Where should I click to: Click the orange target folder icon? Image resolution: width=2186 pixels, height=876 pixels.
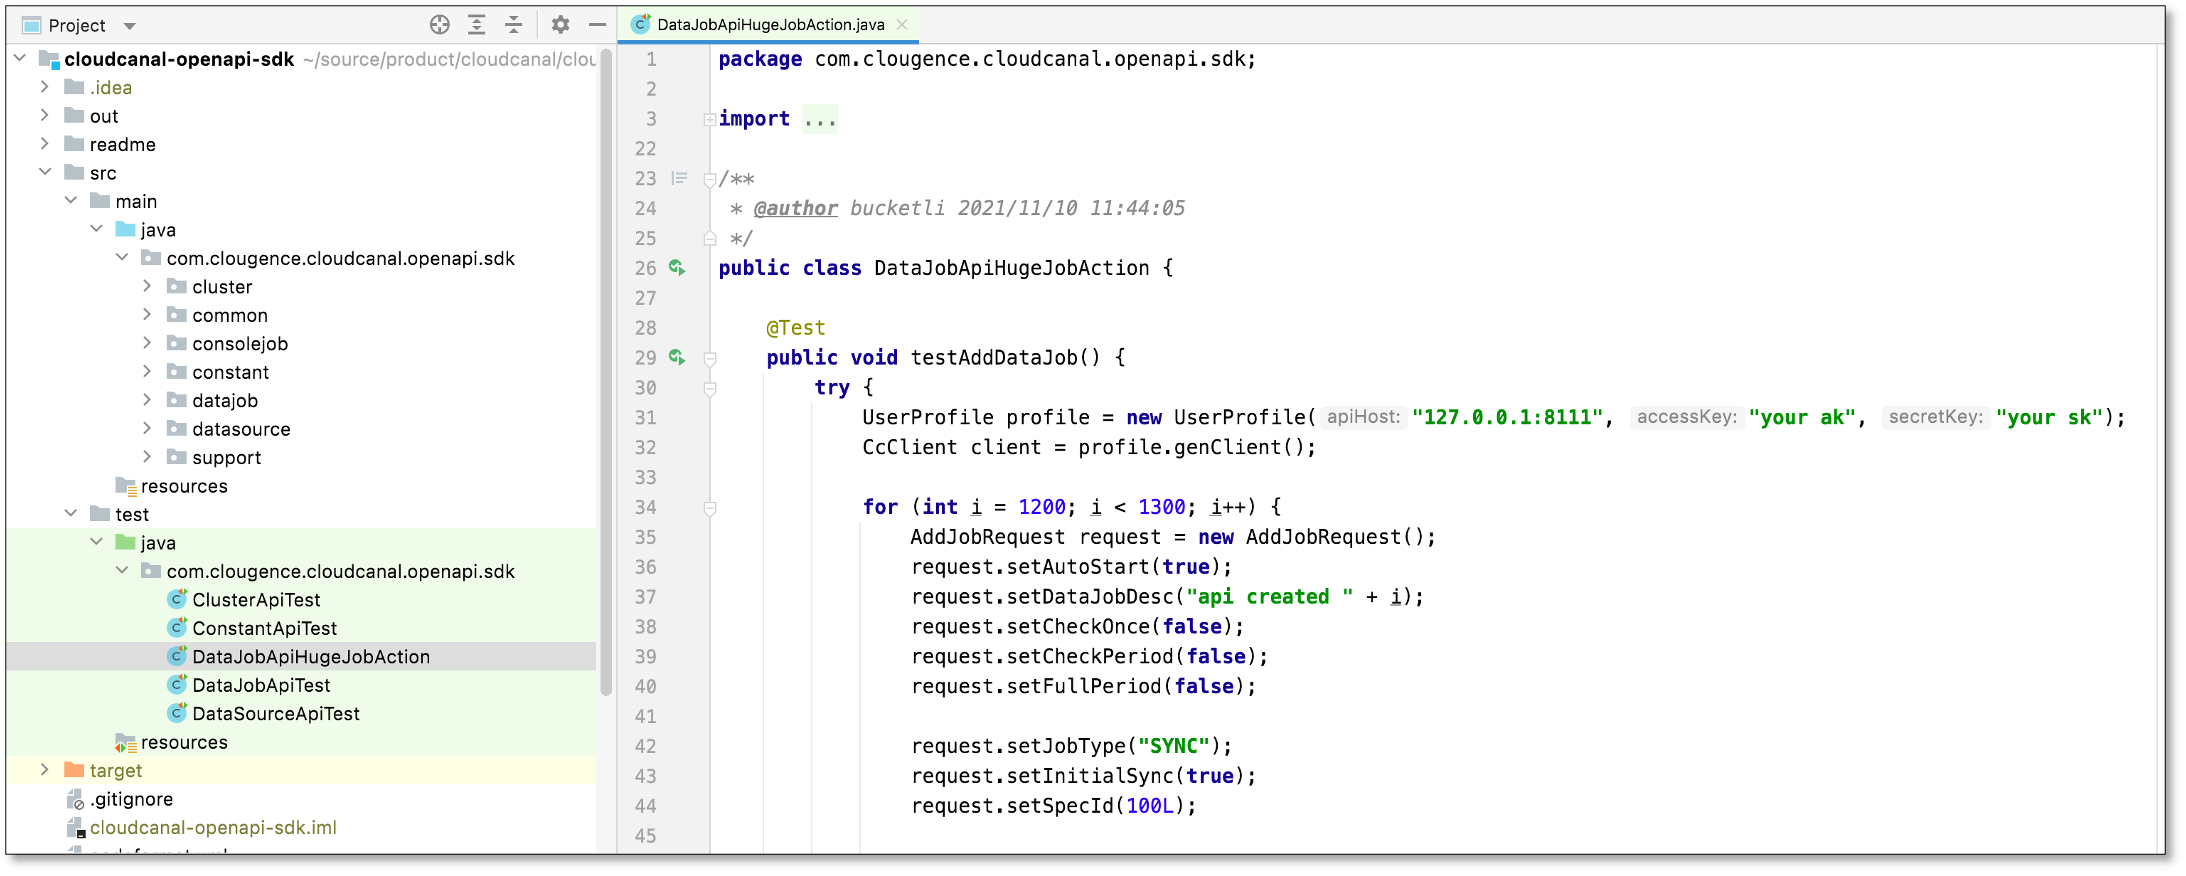(x=74, y=770)
